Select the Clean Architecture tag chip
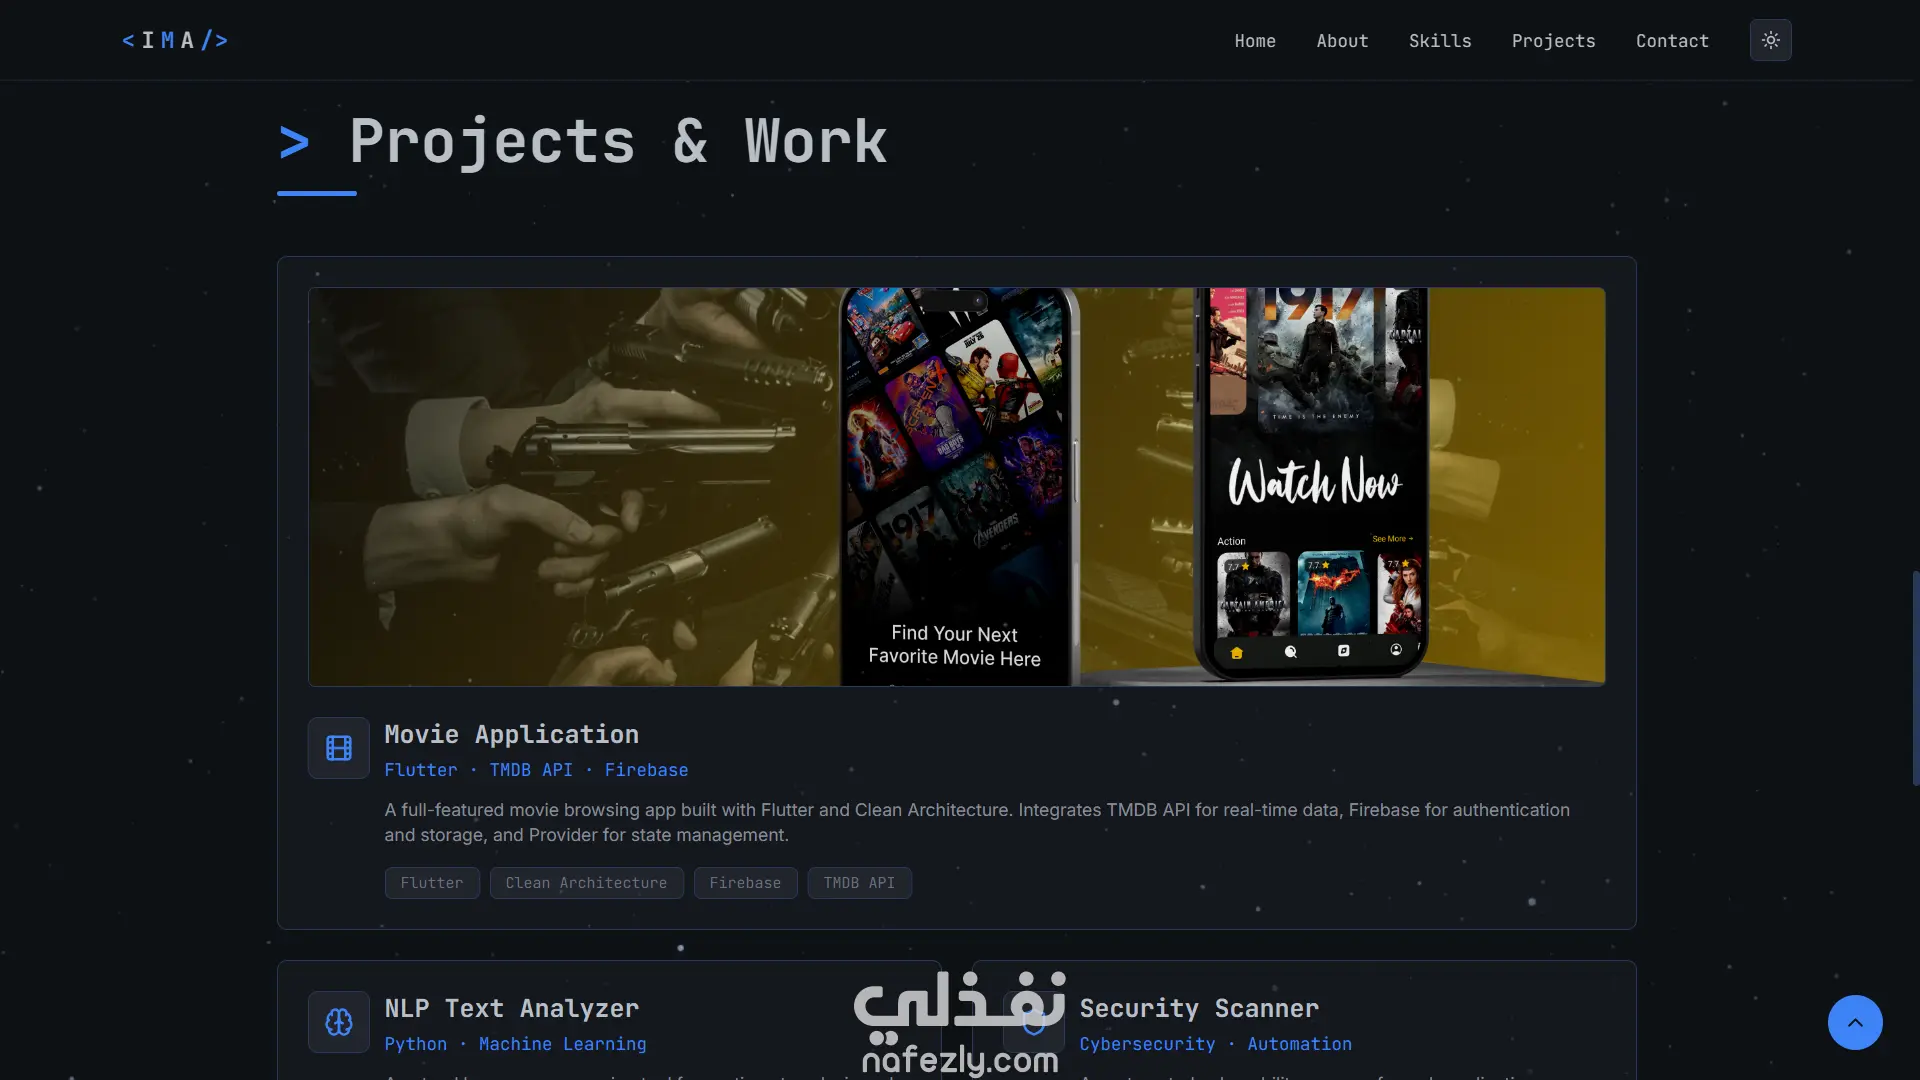 pos(586,883)
